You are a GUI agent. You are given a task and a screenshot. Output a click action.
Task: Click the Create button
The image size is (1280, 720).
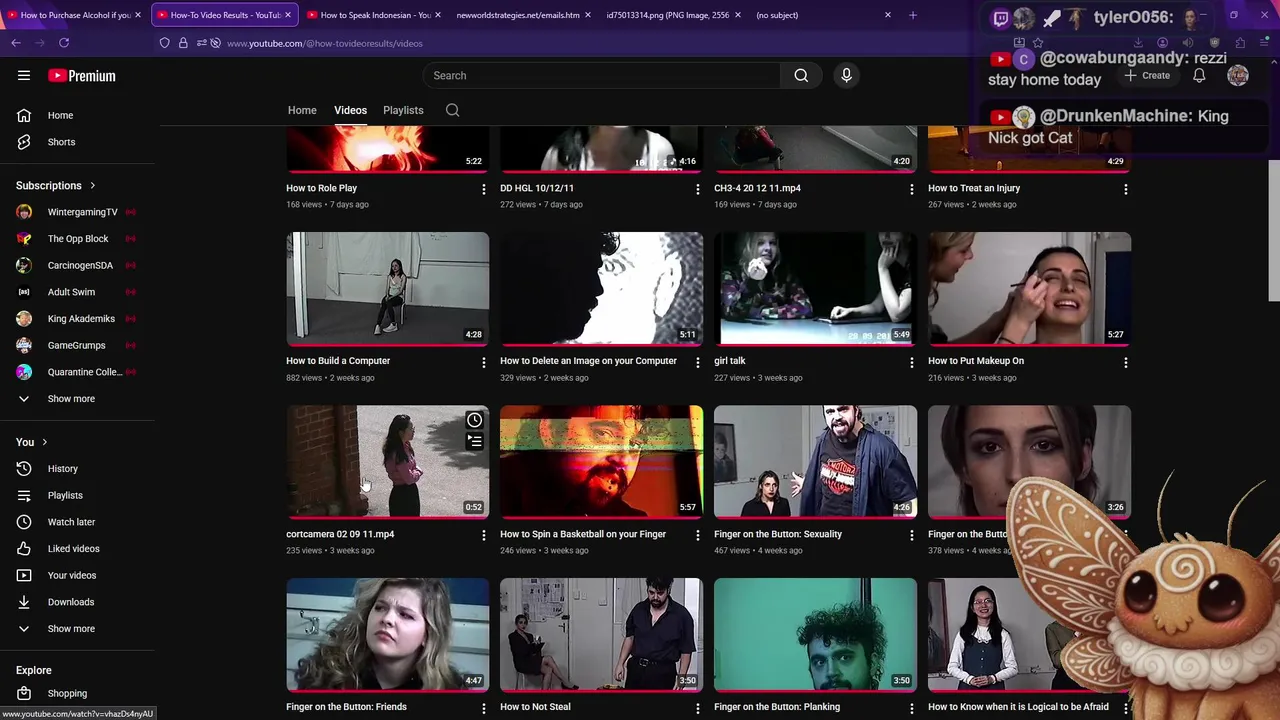pos(1147,76)
